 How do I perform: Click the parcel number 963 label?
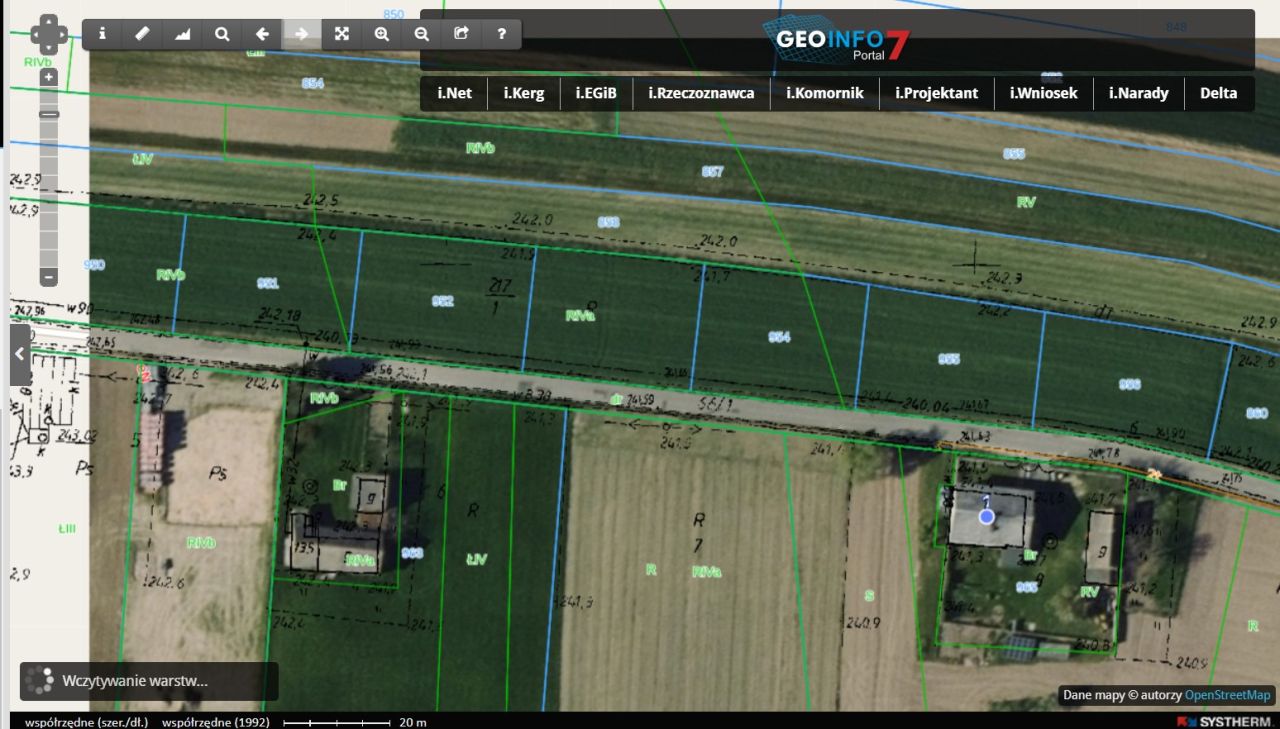(412, 553)
